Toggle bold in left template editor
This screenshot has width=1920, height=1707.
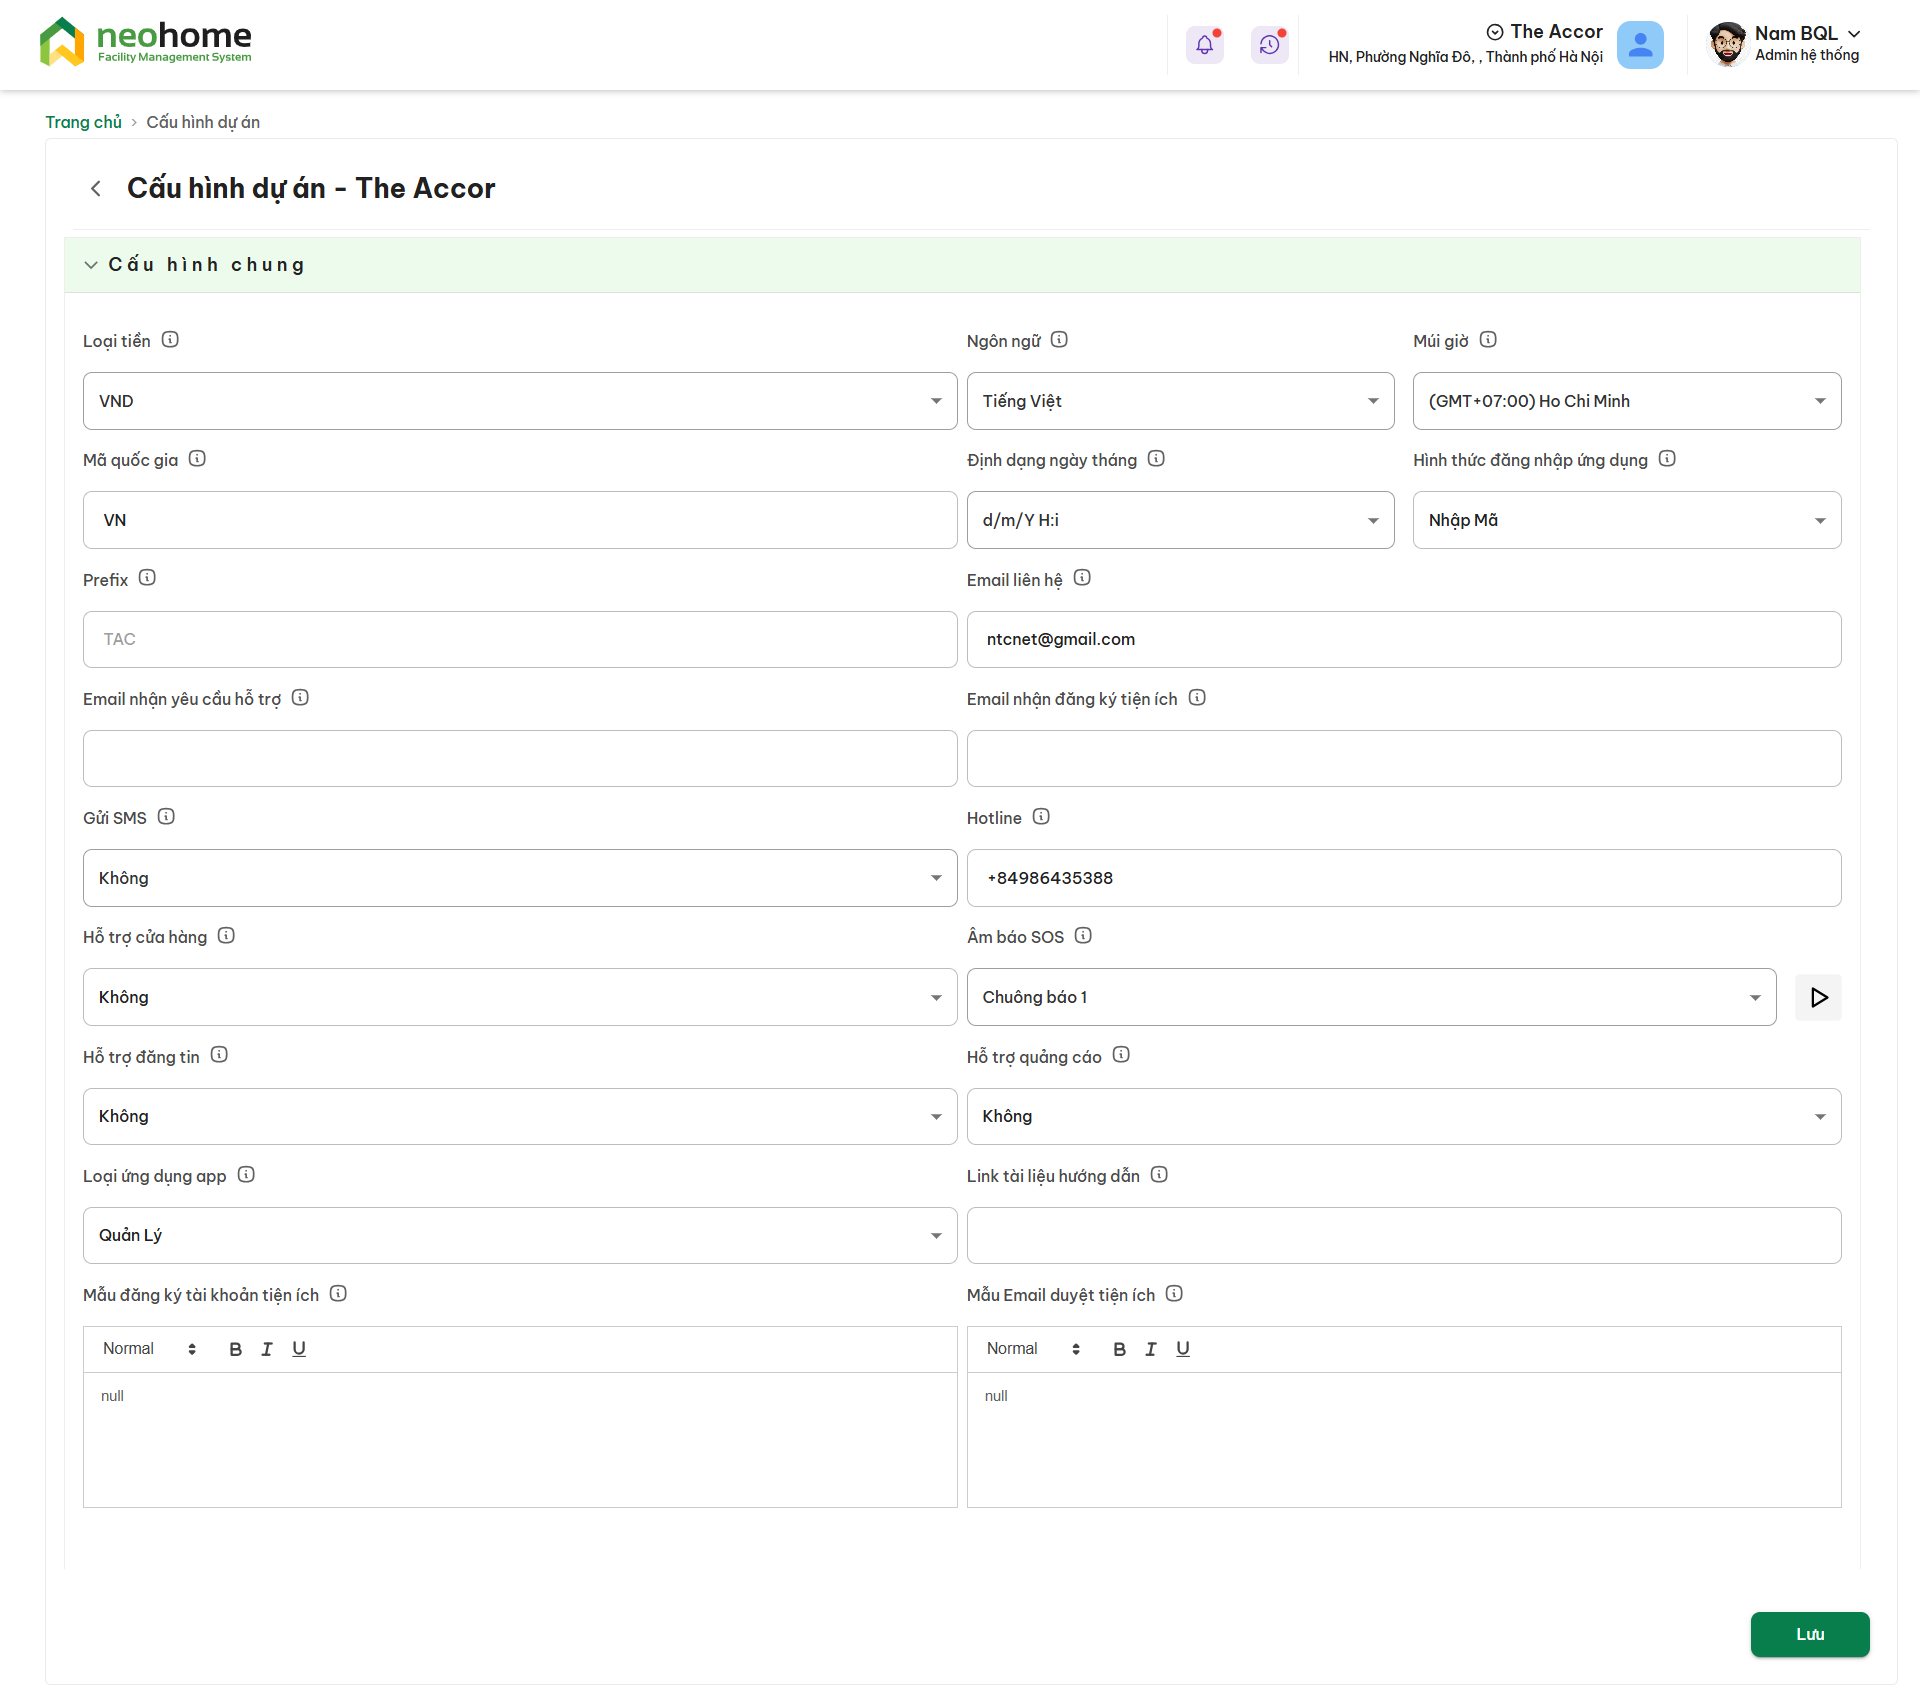(235, 1349)
